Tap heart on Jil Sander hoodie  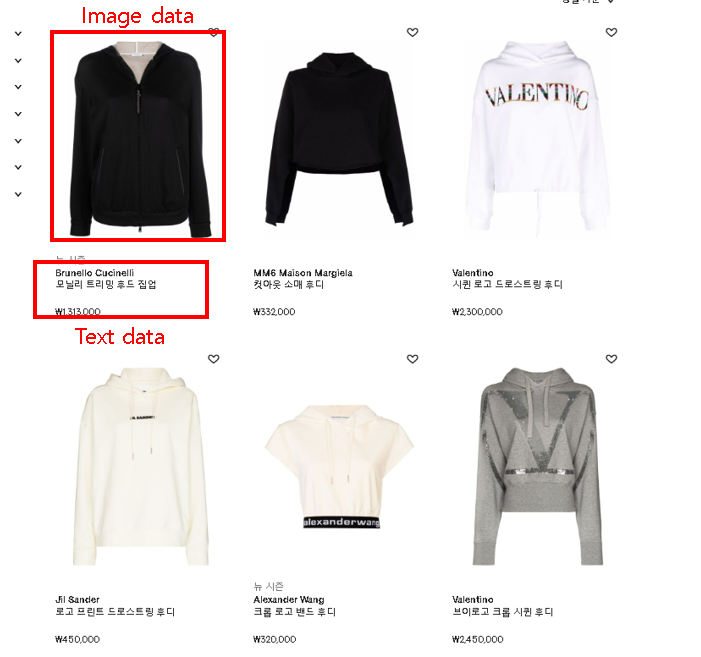(x=214, y=359)
